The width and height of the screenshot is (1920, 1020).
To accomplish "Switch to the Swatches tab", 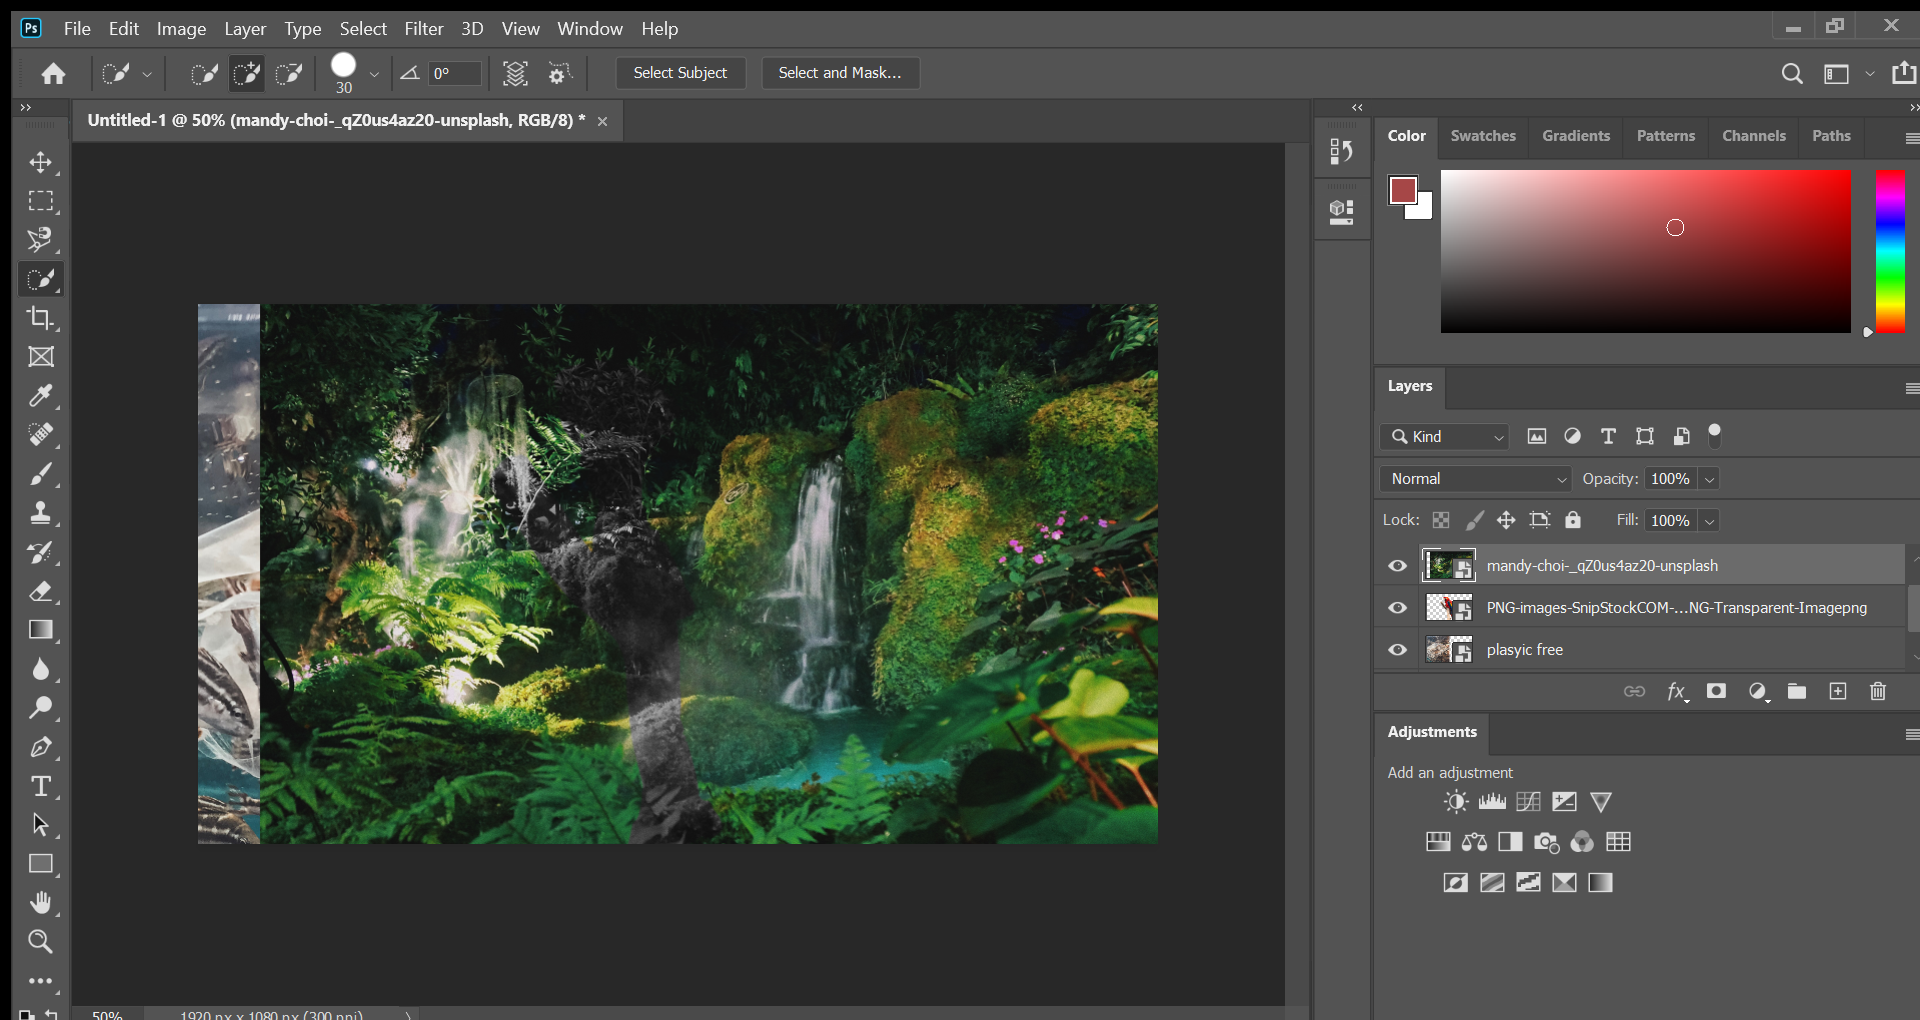I will [1482, 136].
